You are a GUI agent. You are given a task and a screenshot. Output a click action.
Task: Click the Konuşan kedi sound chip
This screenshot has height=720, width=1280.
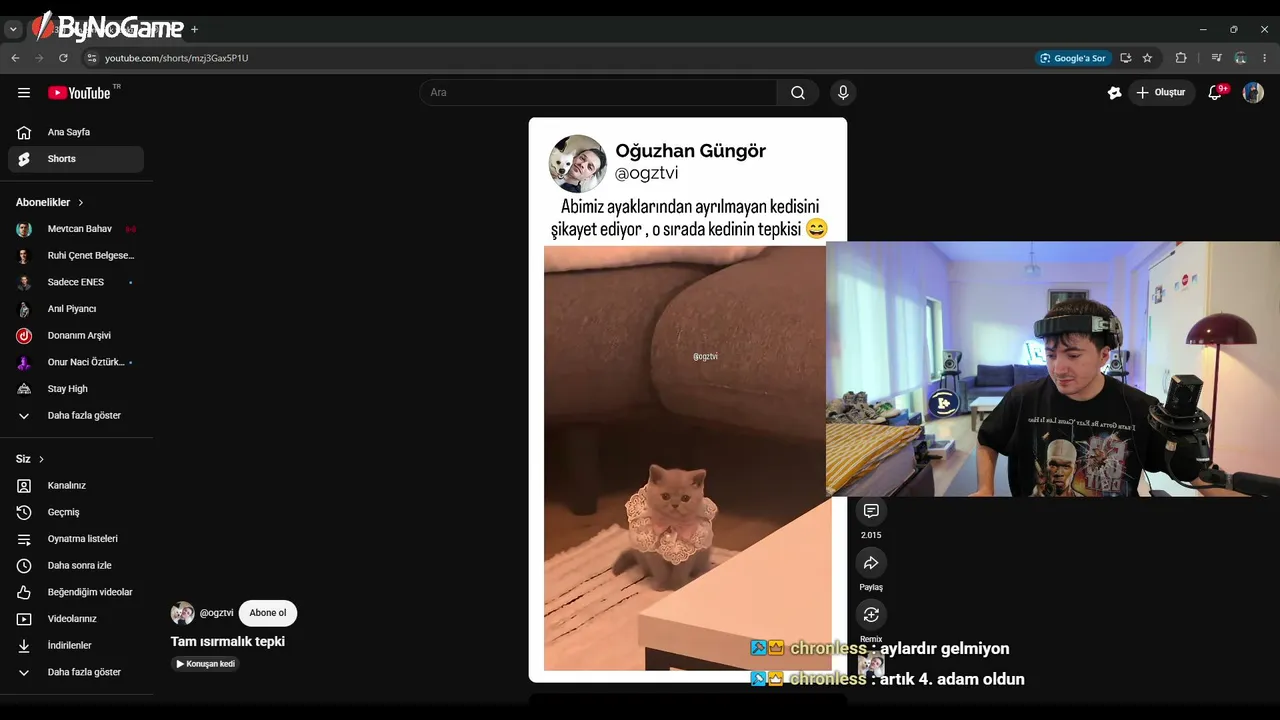tap(206, 664)
